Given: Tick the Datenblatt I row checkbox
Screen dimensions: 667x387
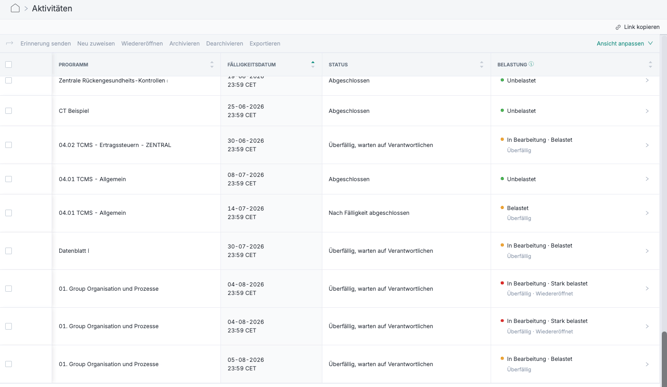Looking at the screenshot, I should tap(9, 251).
